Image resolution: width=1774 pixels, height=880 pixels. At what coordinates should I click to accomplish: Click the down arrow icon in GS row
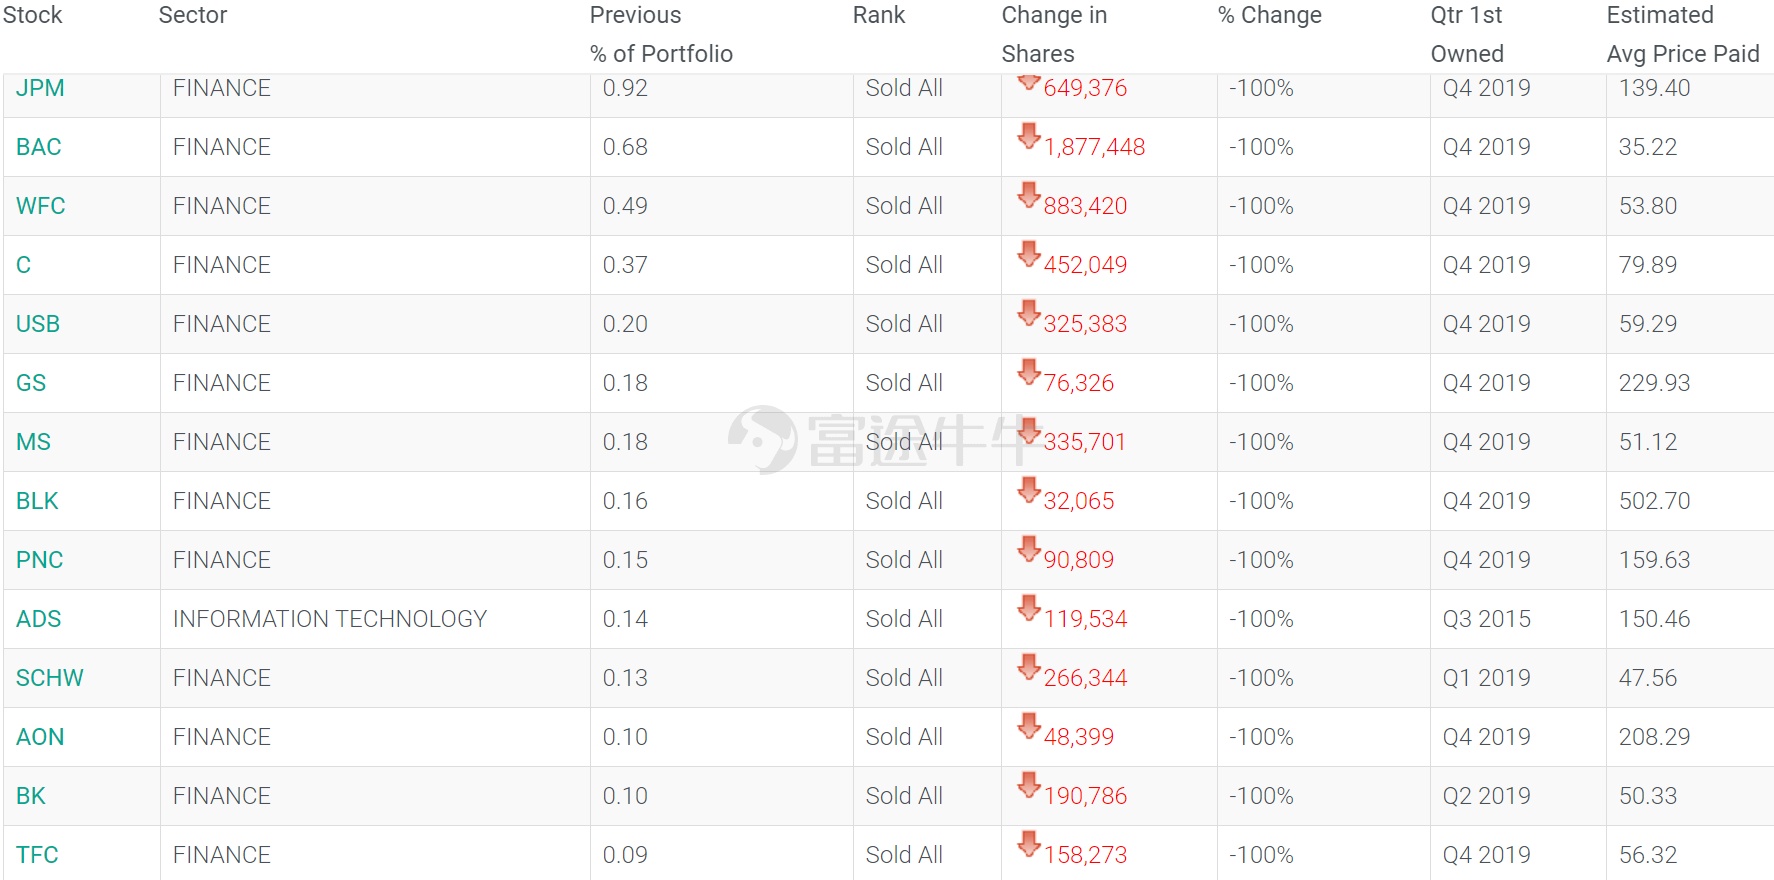tap(1029, 372)
